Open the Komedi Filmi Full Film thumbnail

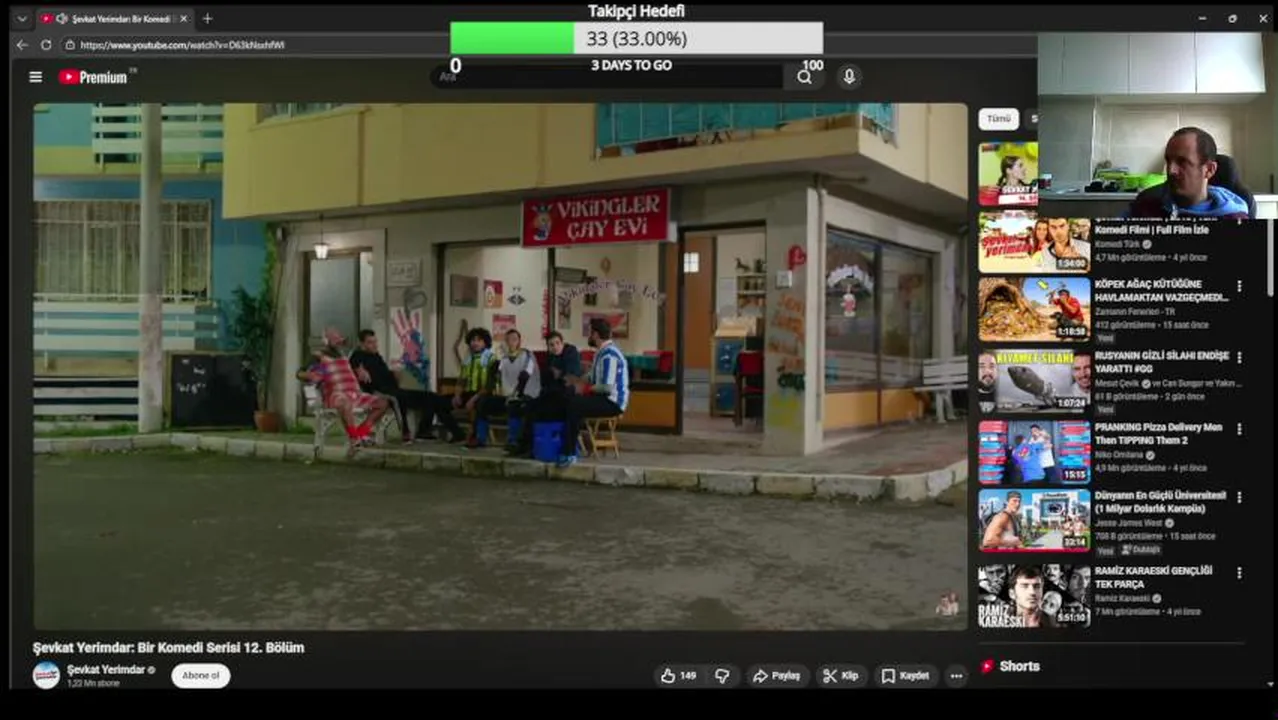coord(1034,241)
